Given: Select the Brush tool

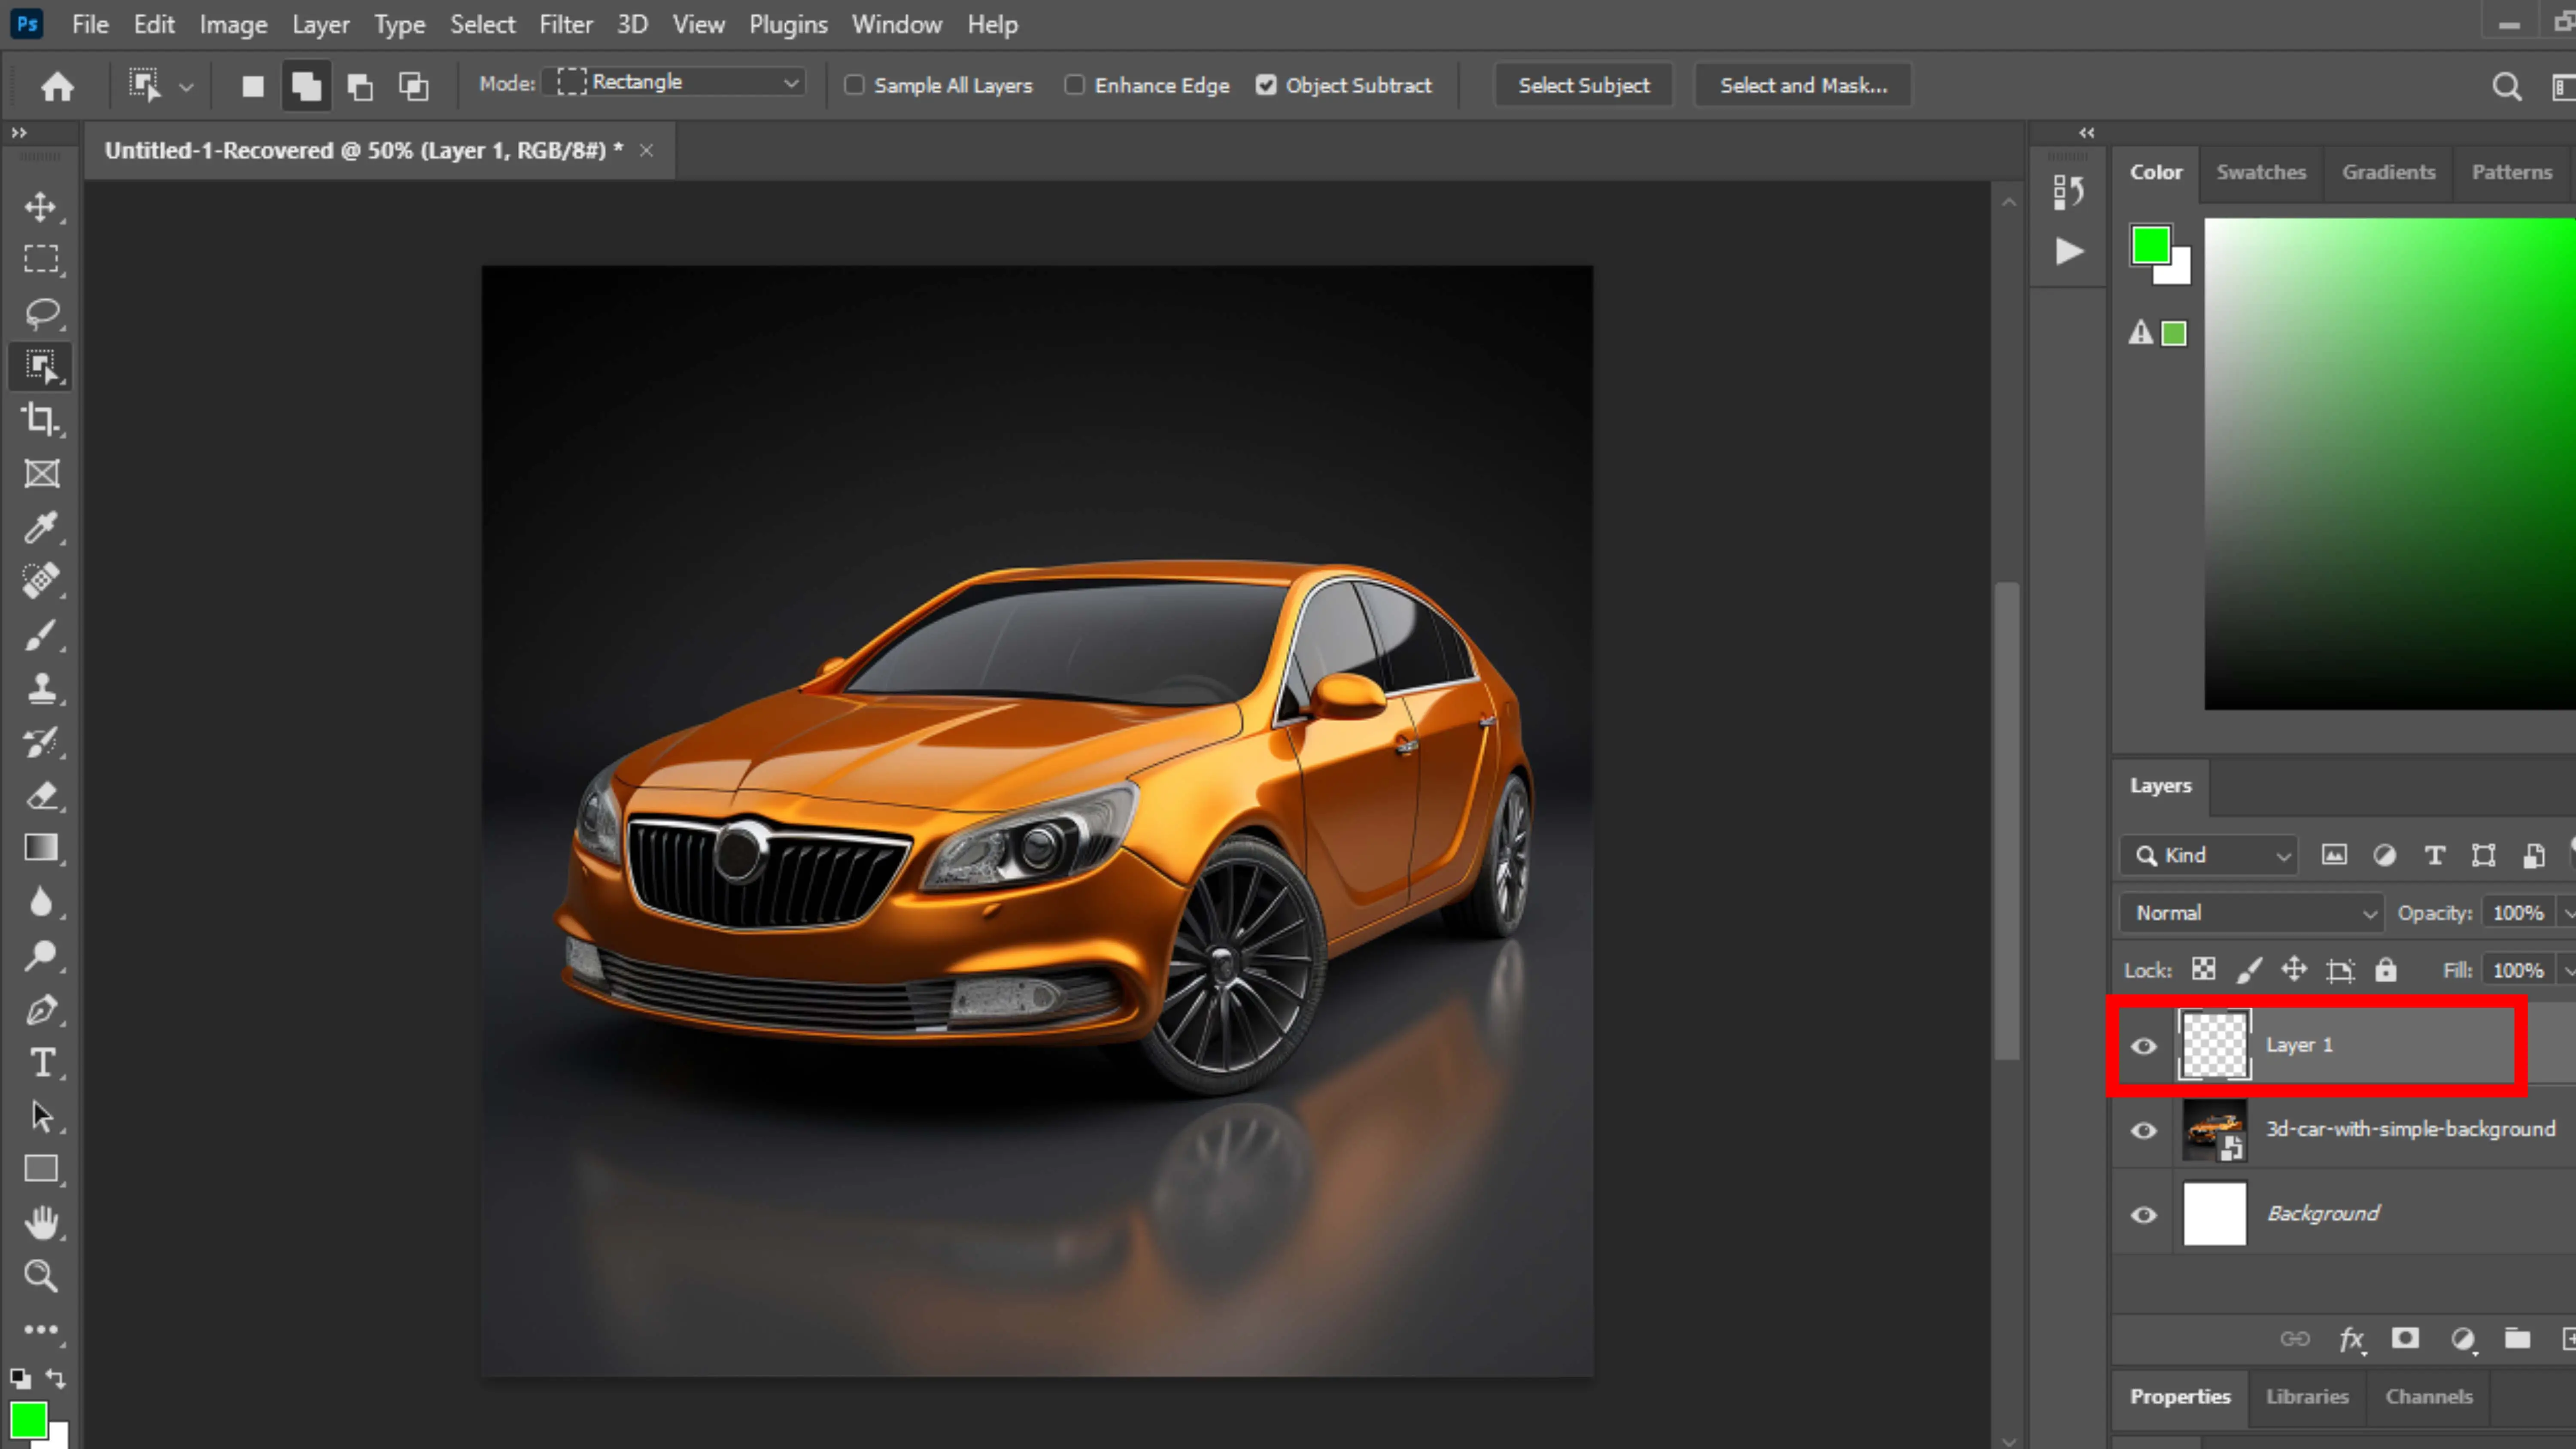Looking at the screenshot, I should pos(41,635).
